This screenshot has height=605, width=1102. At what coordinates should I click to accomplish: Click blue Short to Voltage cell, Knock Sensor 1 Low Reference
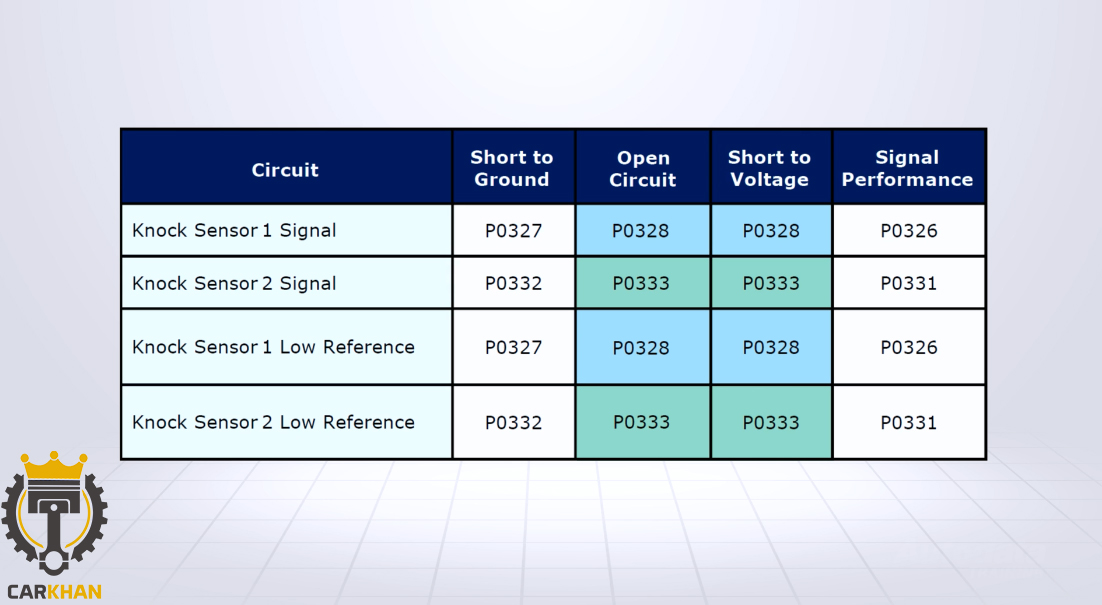(x=771, y=347)
